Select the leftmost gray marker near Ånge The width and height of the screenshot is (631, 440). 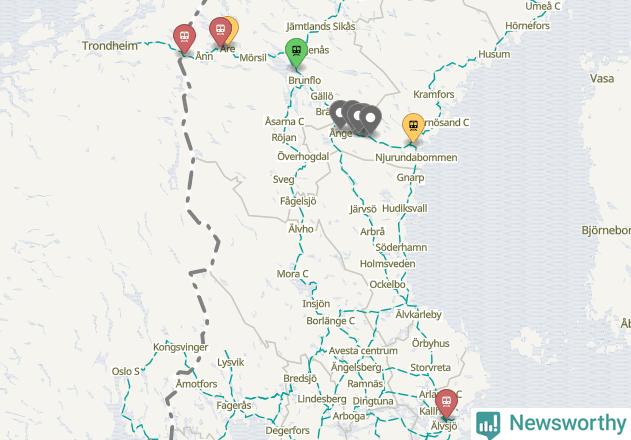point(339,114)
